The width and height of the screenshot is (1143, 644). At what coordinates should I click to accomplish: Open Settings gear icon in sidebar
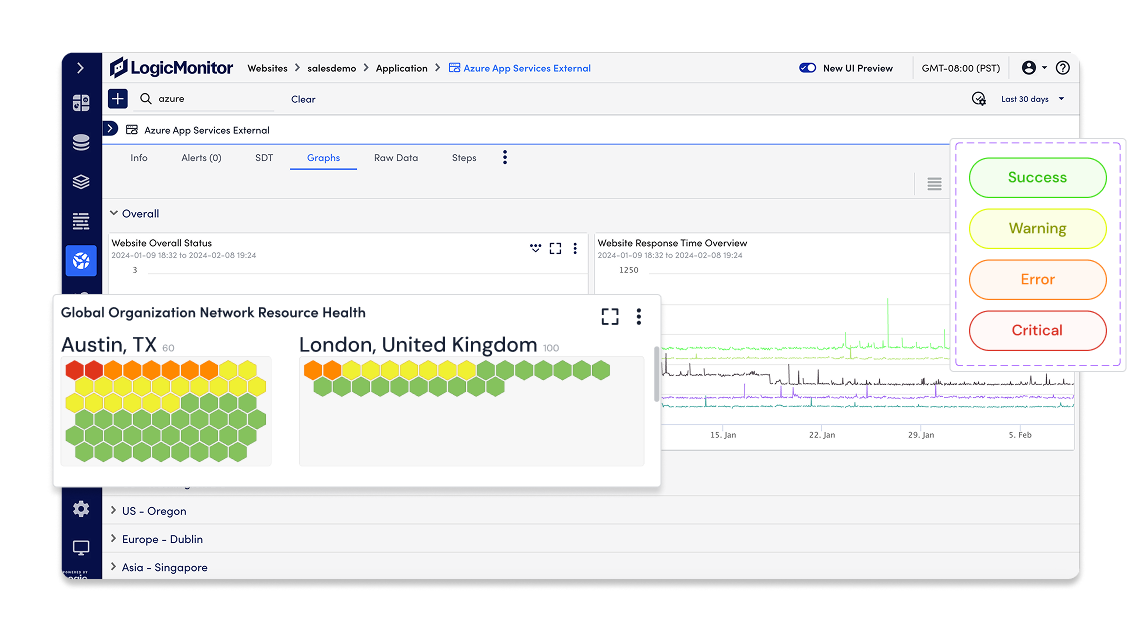[x=81, y=508]
